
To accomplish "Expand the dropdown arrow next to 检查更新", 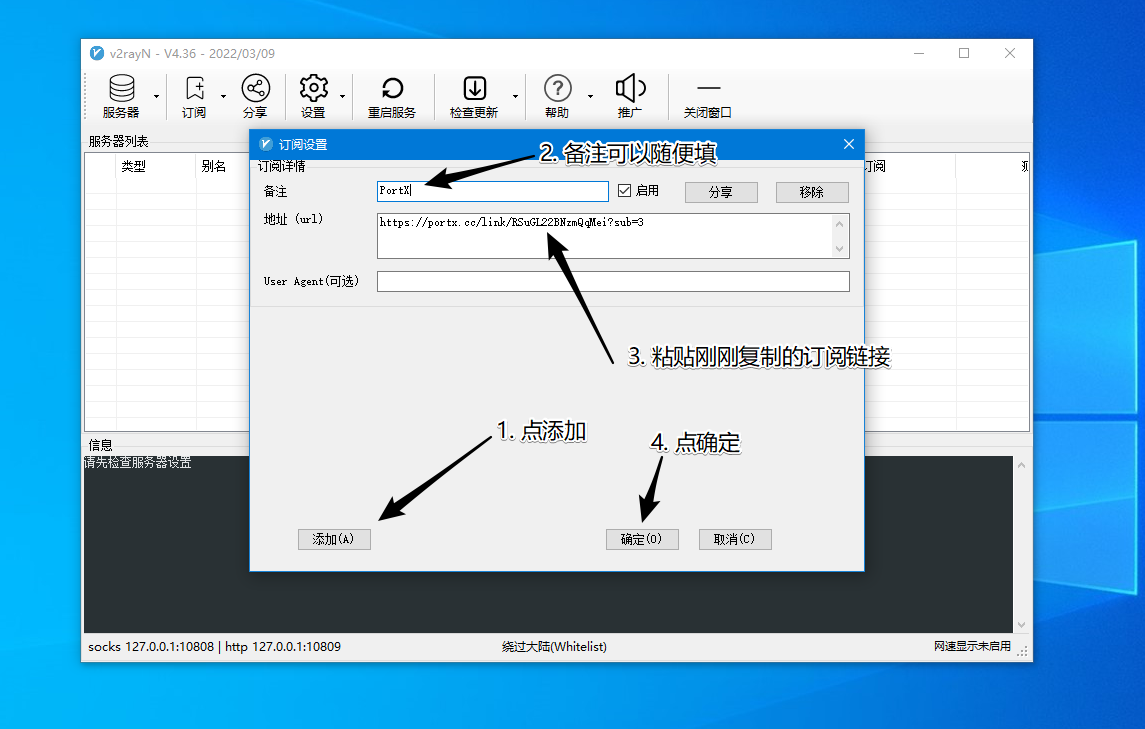I will pos(516,97).
